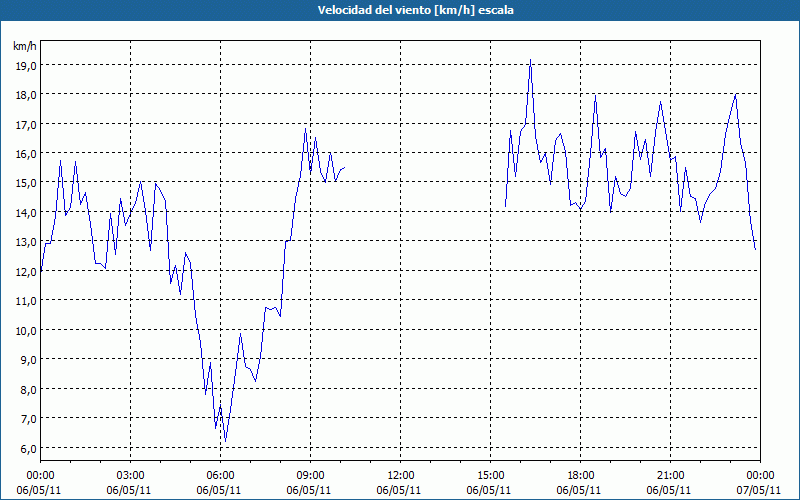Click the "12:00" time label
Screen dimensions: 800x500
click(x=401, y=476)
